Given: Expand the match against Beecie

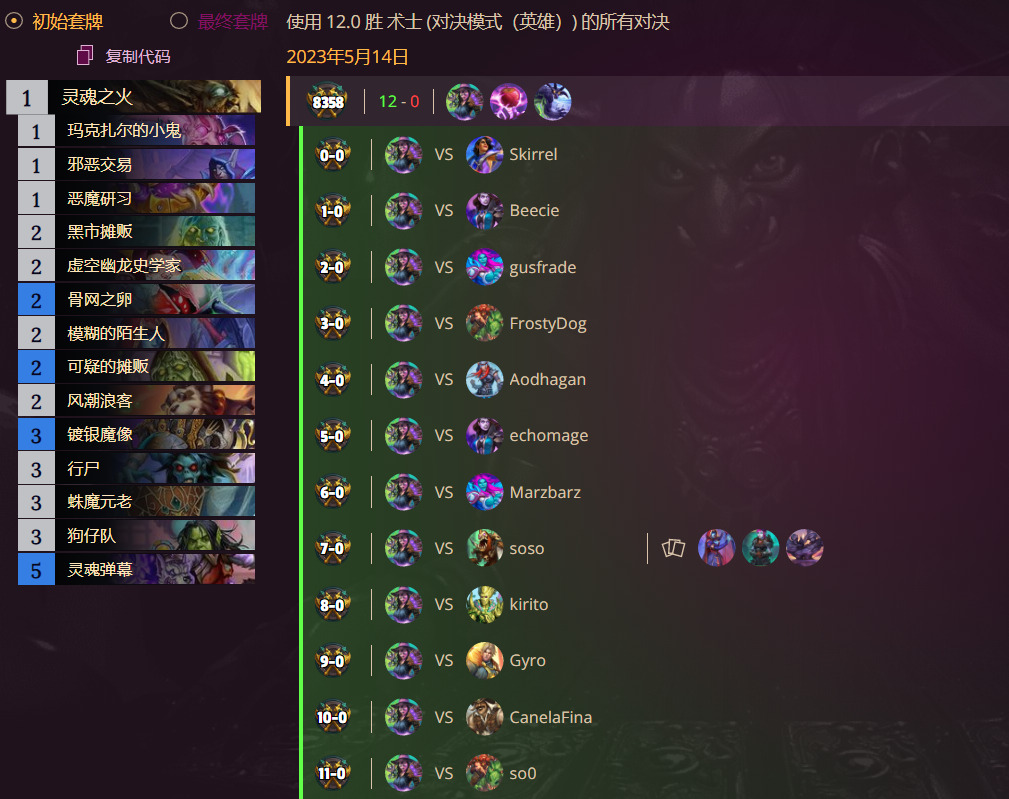Looking at the screenshot, I should coord(655,210).
